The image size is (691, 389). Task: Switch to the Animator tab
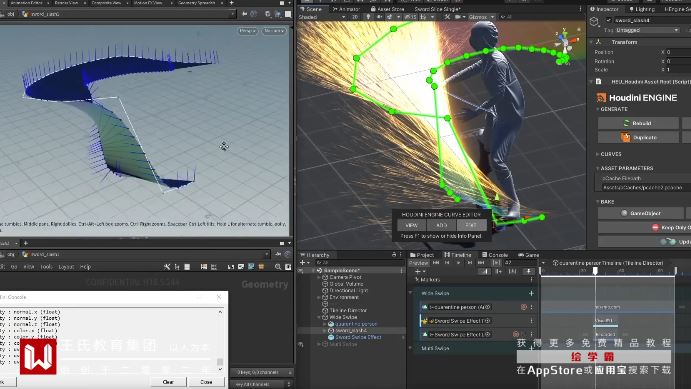point(346,9)
